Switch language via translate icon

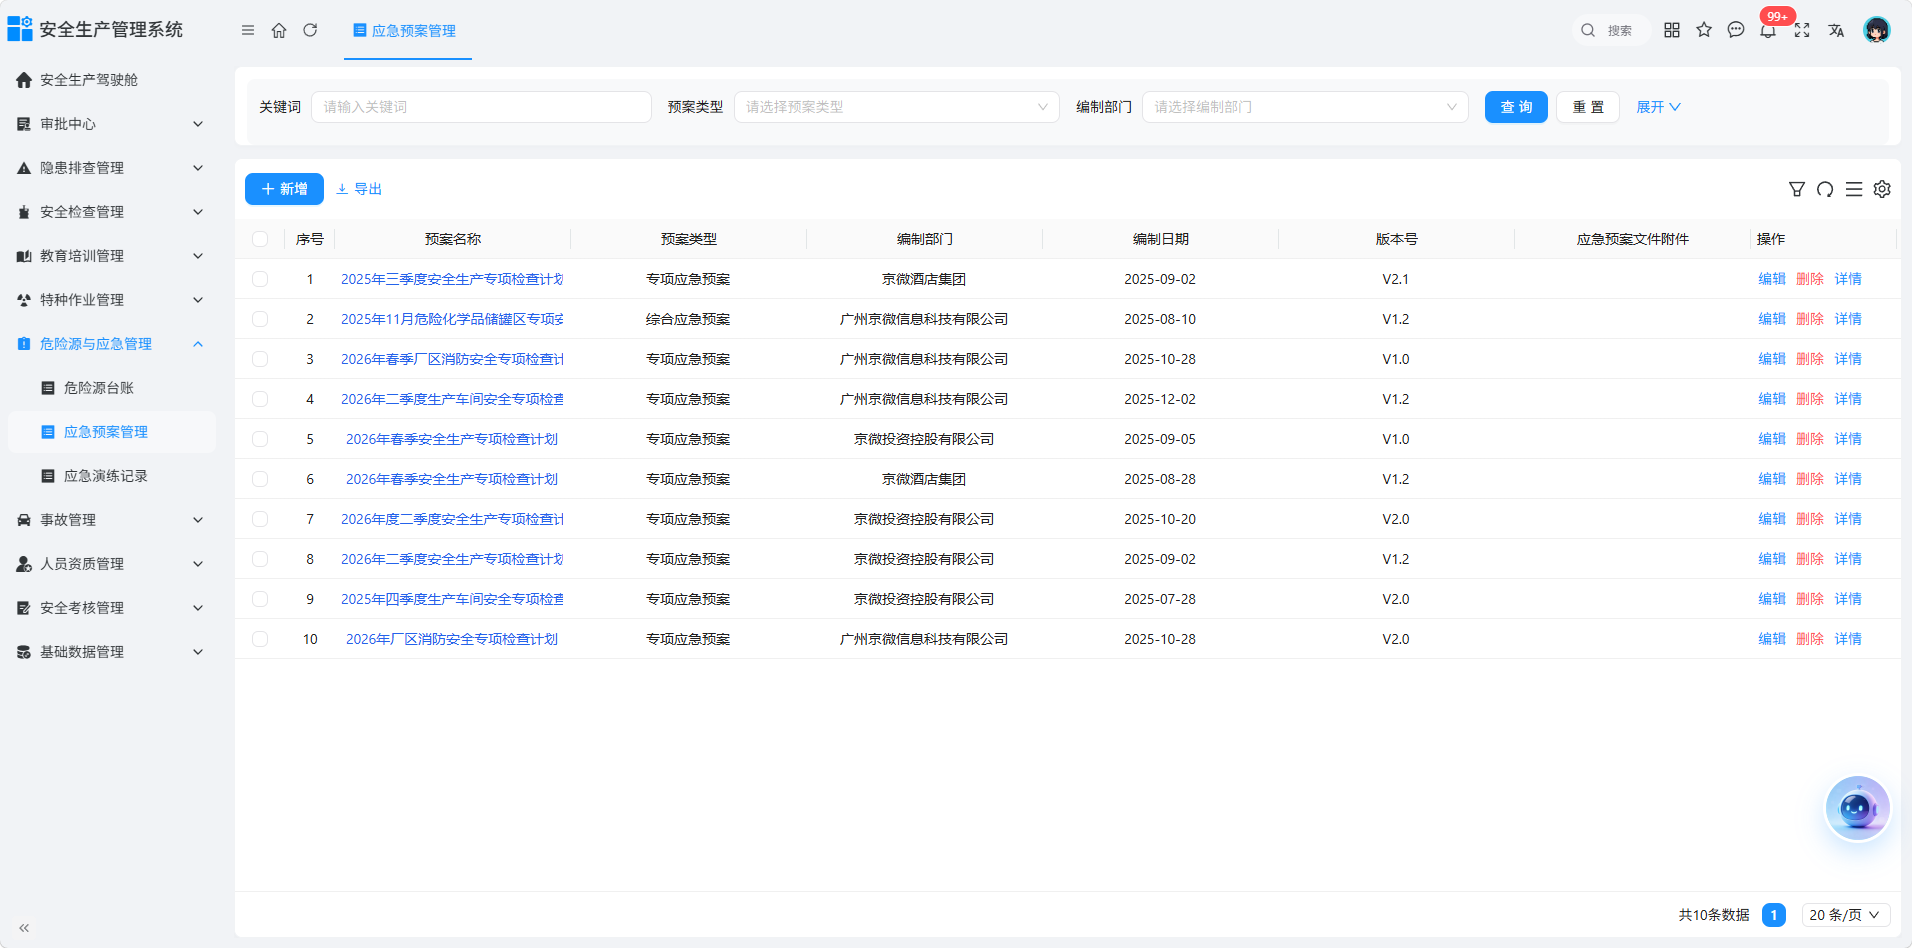tap(1836, 30)
